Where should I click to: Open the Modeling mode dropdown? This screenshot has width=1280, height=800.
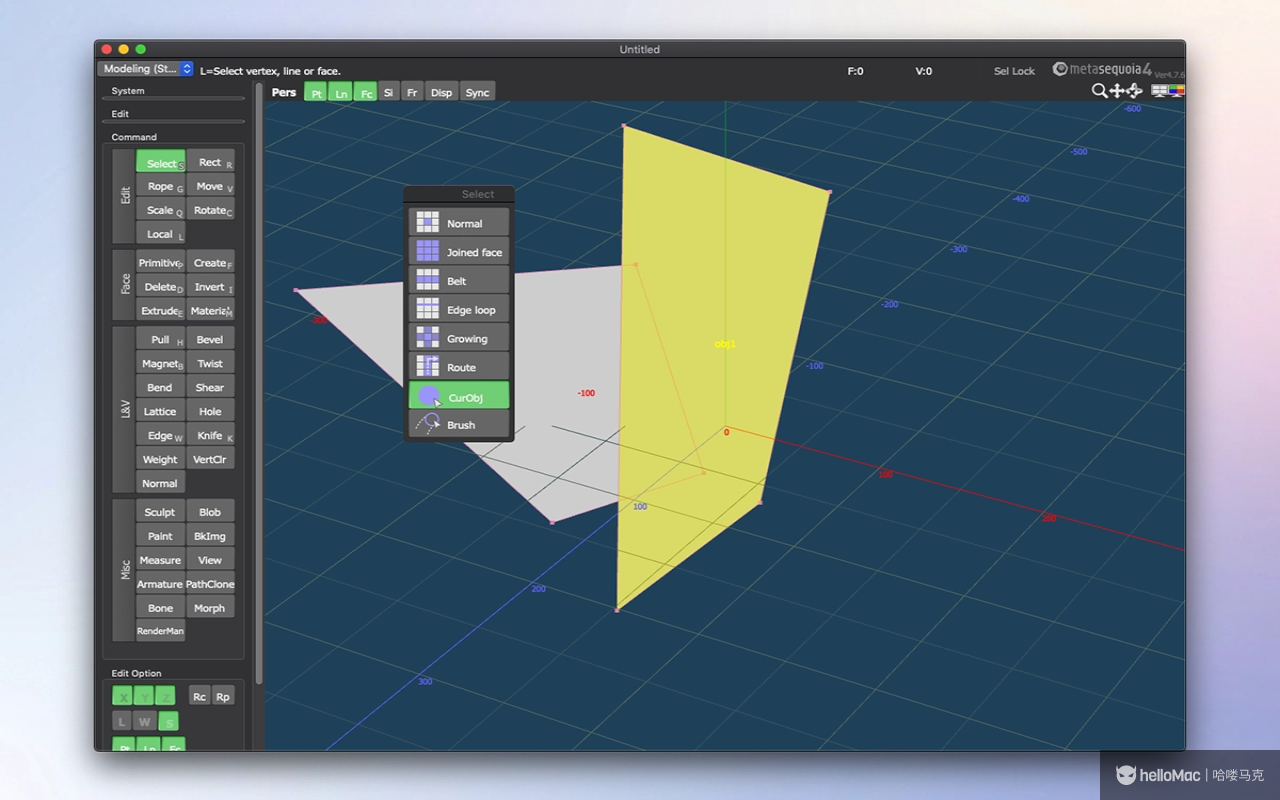[146, 69]
